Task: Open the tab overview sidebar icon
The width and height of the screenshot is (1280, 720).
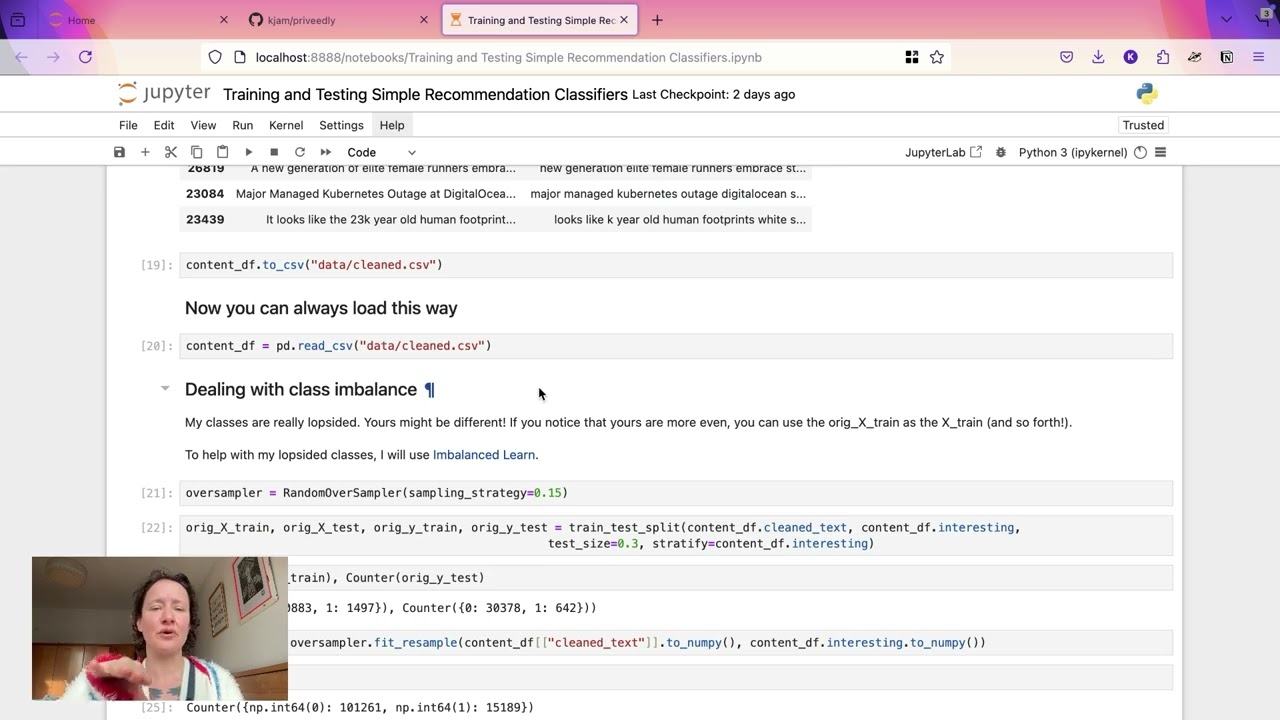Action: pos(17,20)
